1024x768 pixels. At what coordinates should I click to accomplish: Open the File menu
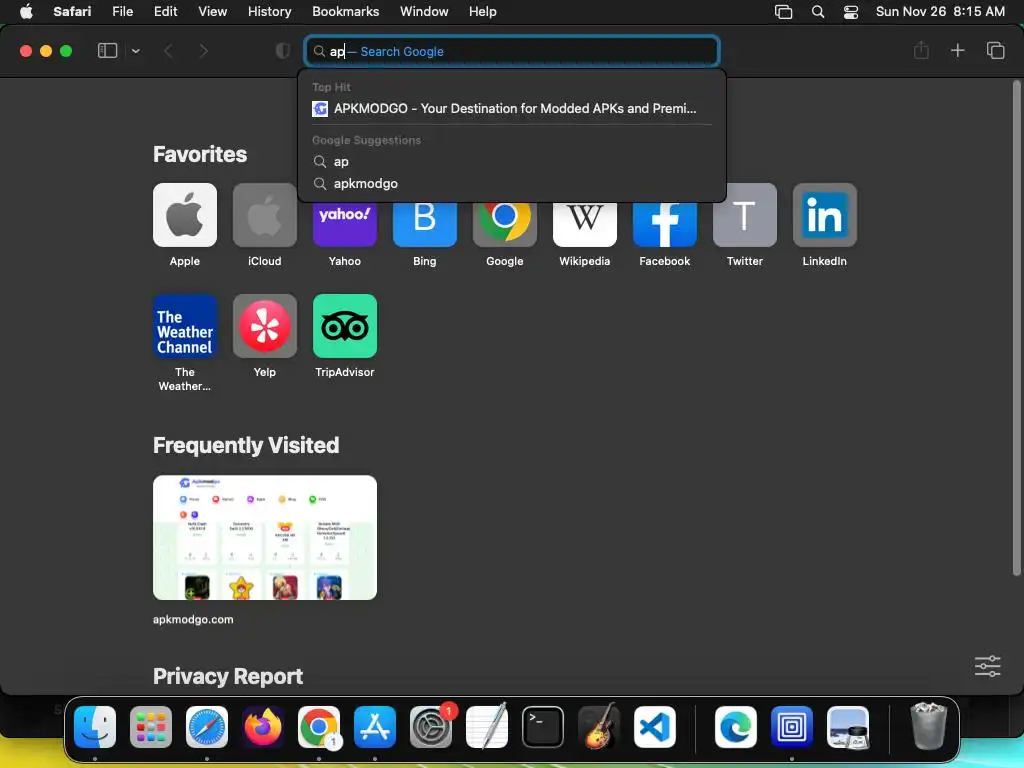coord(122,12)
